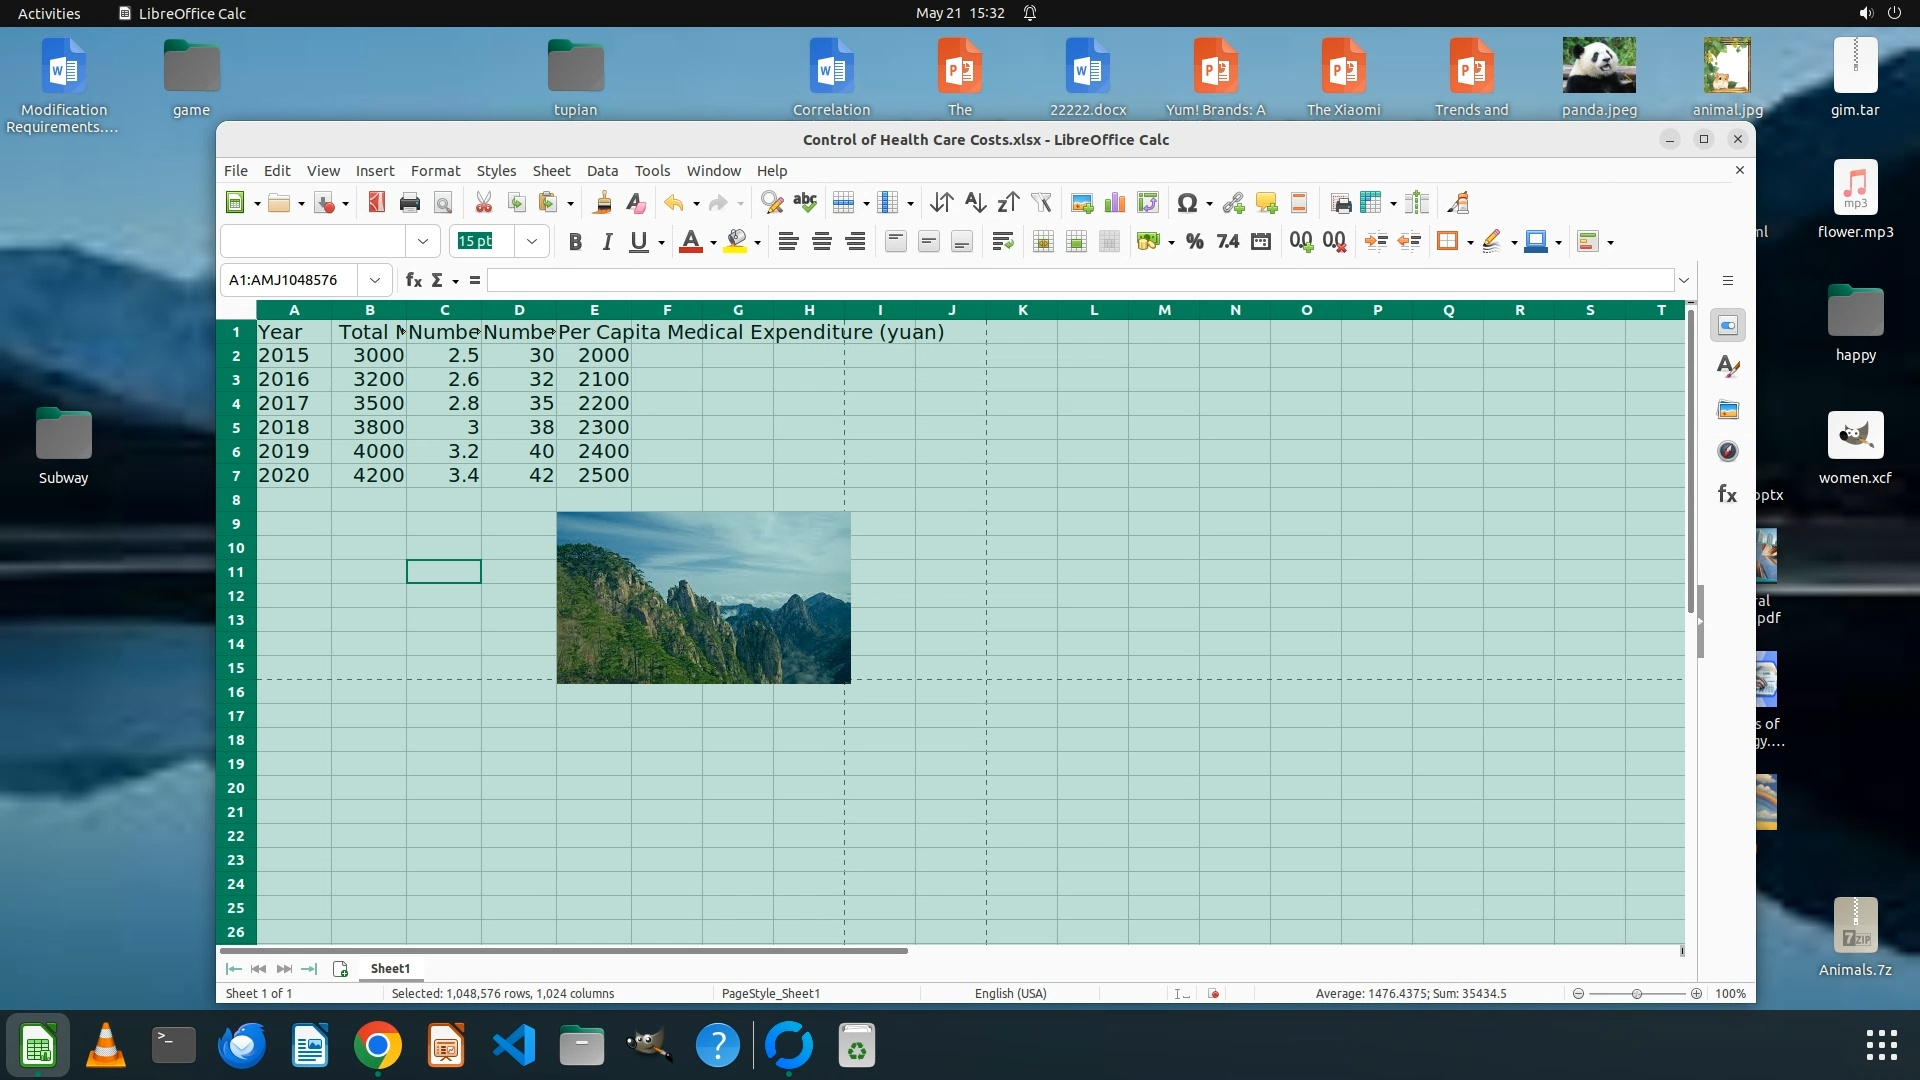This screenshot has height=1080, width=1920.
Task: Open the Navigator sidebar compass icon
Action: pos(1727,452)
